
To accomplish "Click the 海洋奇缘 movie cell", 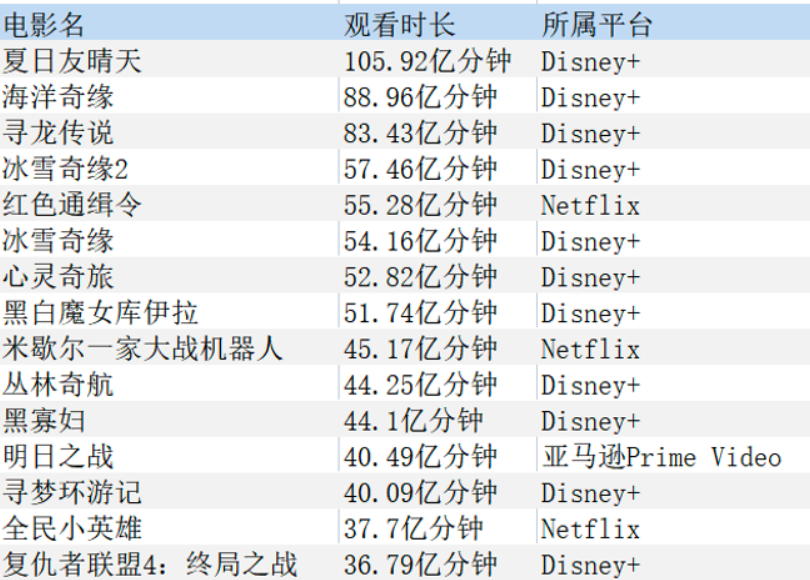I will coord(59,97).
